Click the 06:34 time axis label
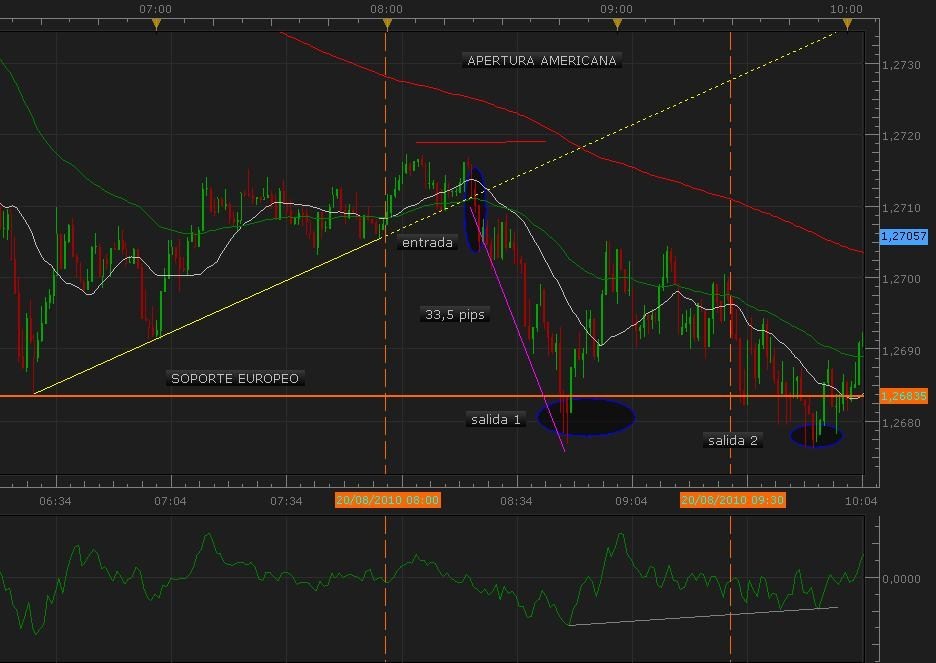Viewport: 936px width, 663px height. (x=55, y=501)
